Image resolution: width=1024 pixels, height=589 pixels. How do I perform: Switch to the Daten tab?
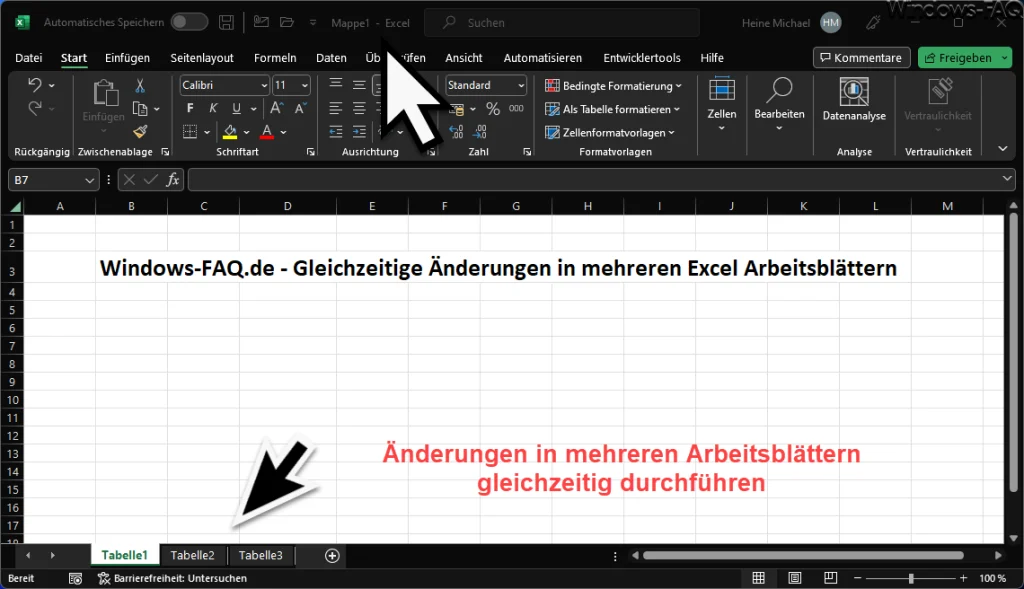(331, 58)
